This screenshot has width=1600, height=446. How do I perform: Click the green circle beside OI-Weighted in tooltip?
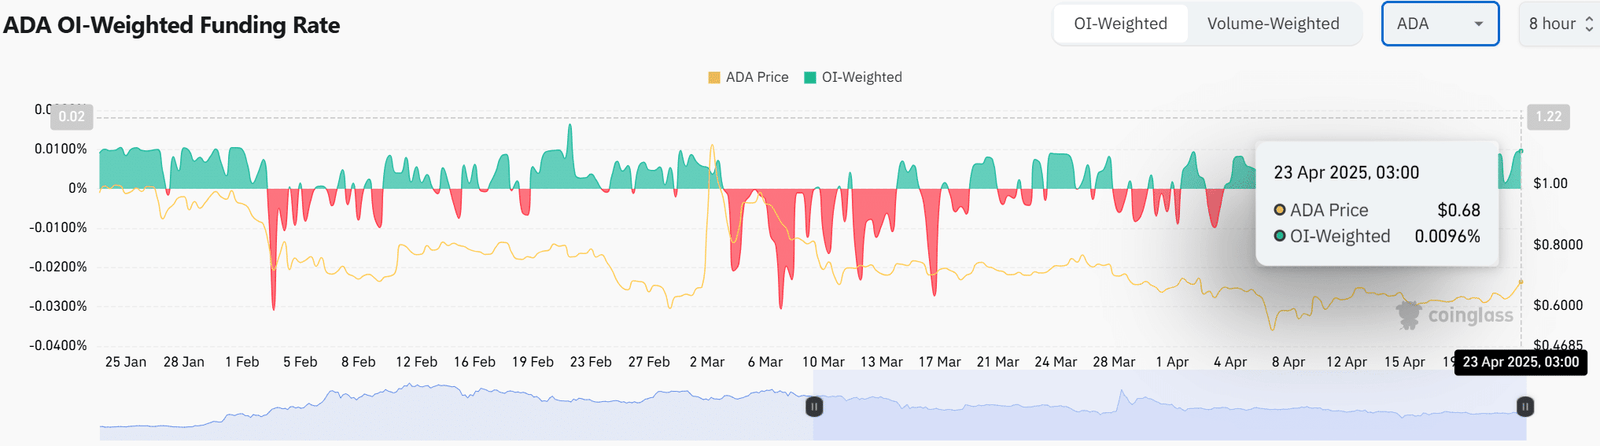pyautogui.click(x=1279, y=236)
